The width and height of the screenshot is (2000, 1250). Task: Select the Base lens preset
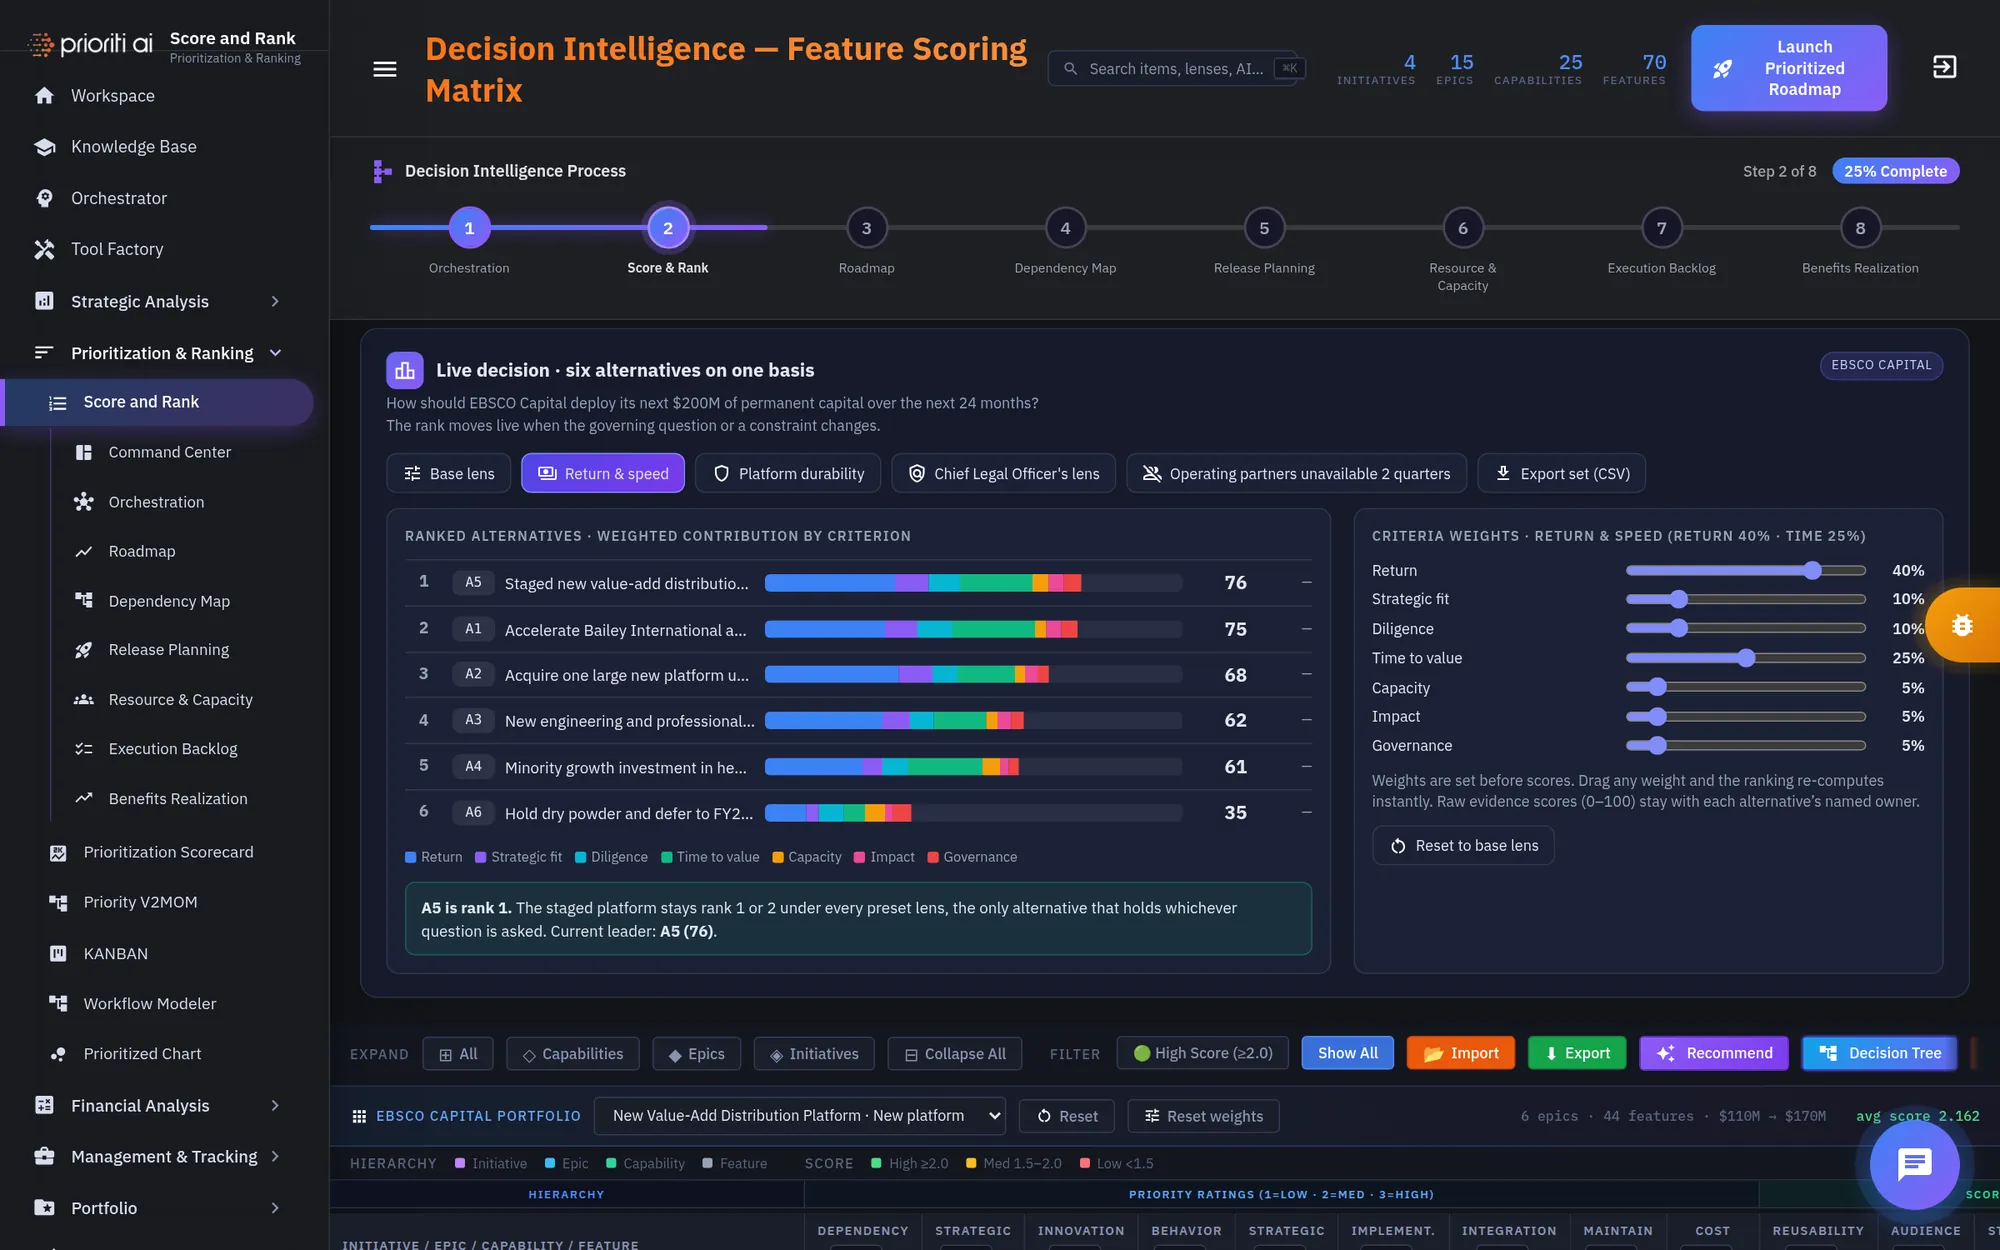click(x=449, y=473)
